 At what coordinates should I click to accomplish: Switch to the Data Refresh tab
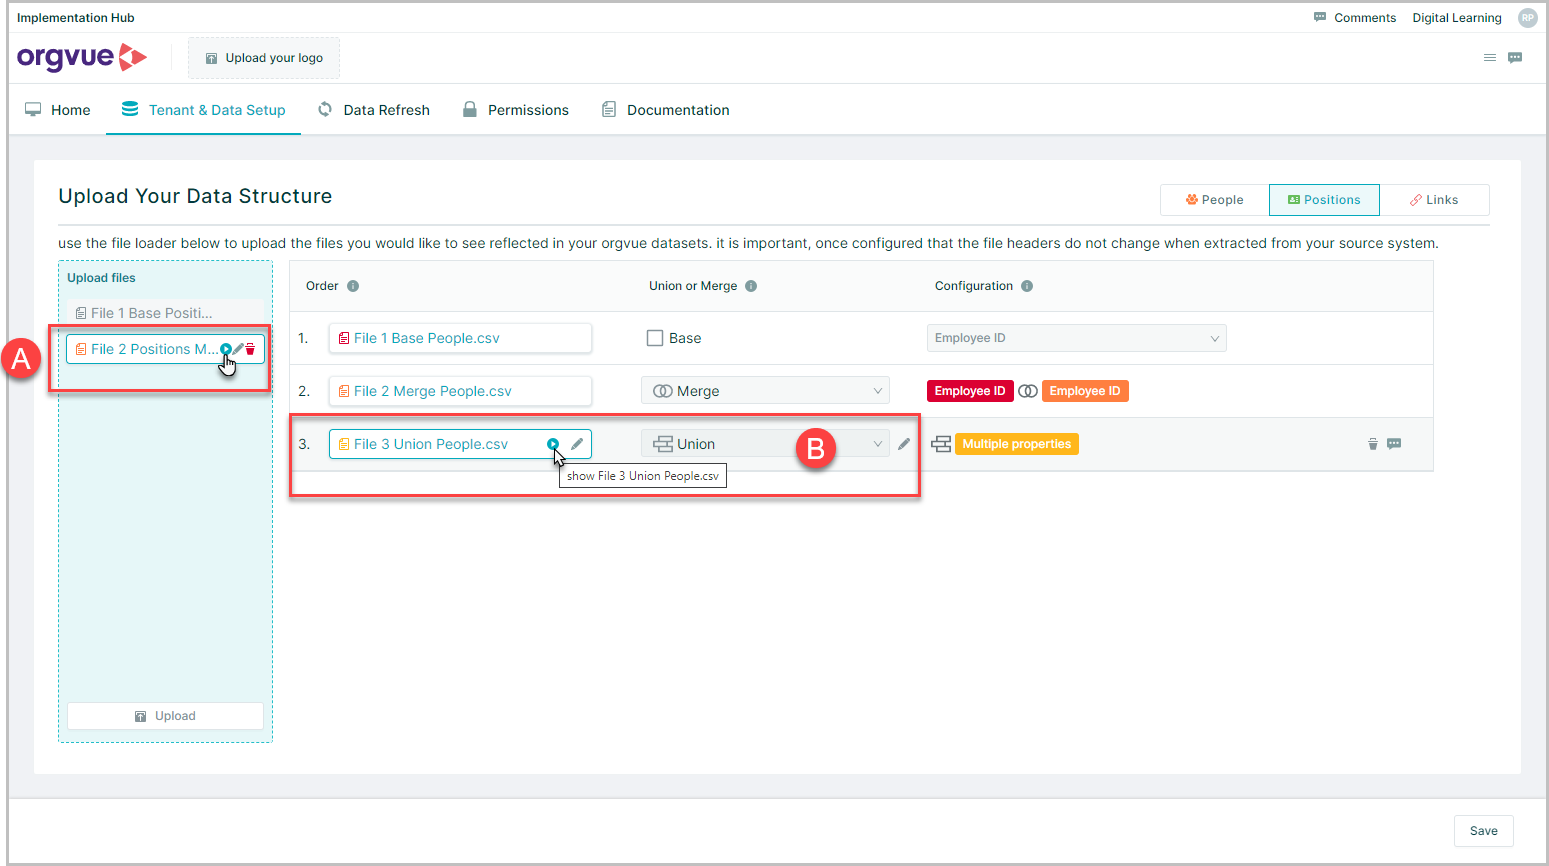coord(374,110)
